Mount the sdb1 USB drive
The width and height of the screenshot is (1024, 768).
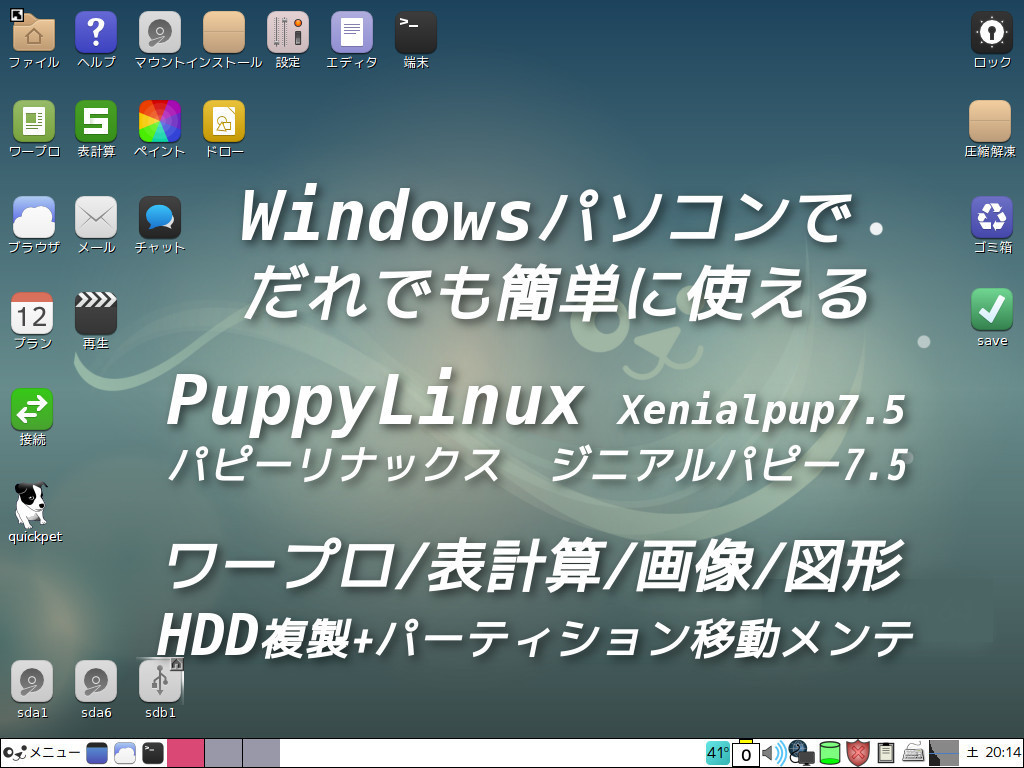160,683
